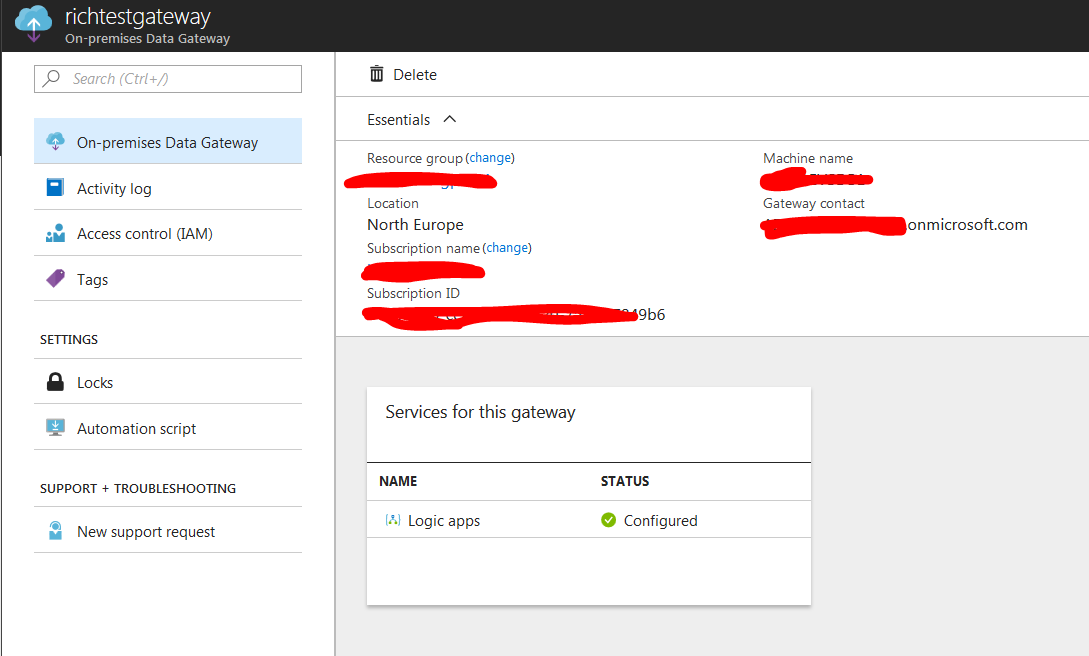Collapse the Essentials section chevron
This screenshot has height=656, width=1089.
[450, 119]
